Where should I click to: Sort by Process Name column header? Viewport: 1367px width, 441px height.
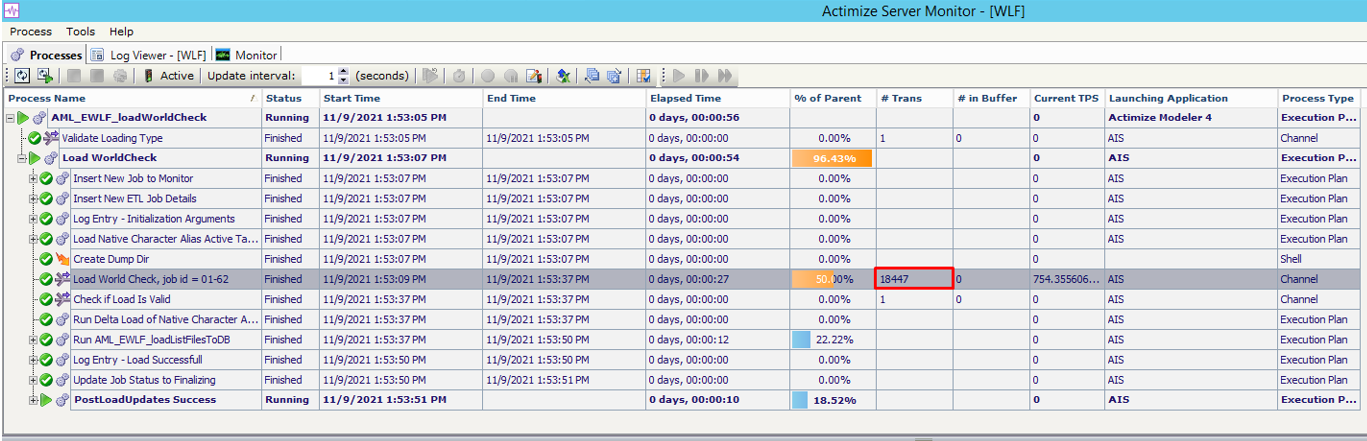133,98
